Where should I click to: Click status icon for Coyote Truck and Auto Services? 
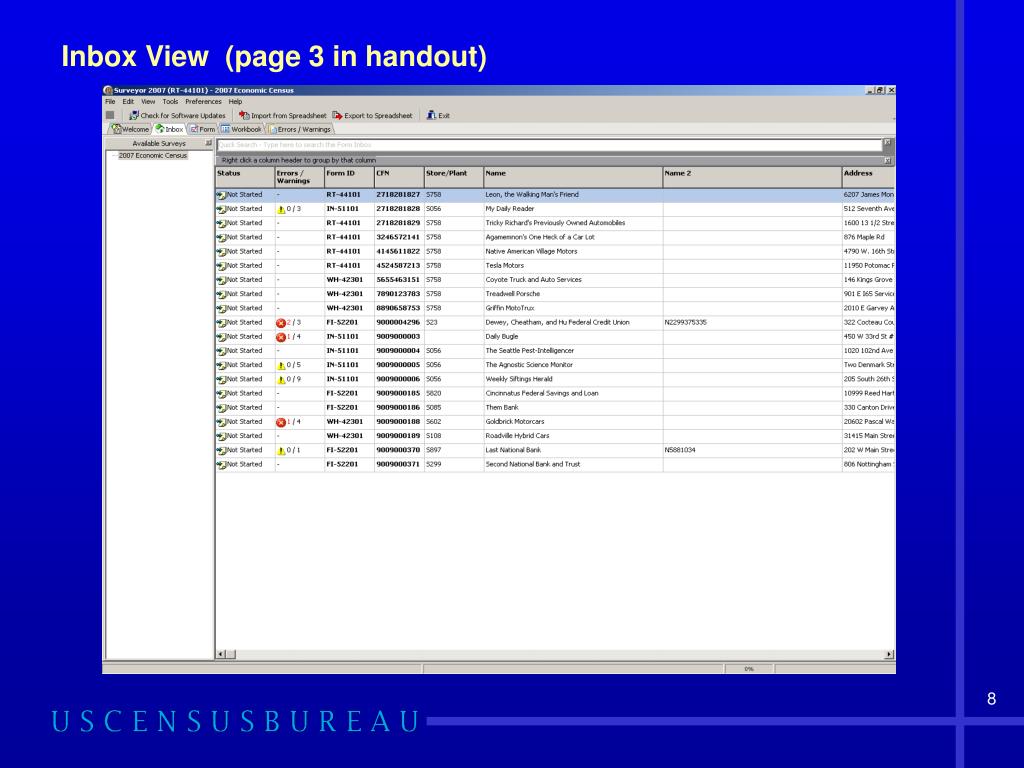coord(221,281)
